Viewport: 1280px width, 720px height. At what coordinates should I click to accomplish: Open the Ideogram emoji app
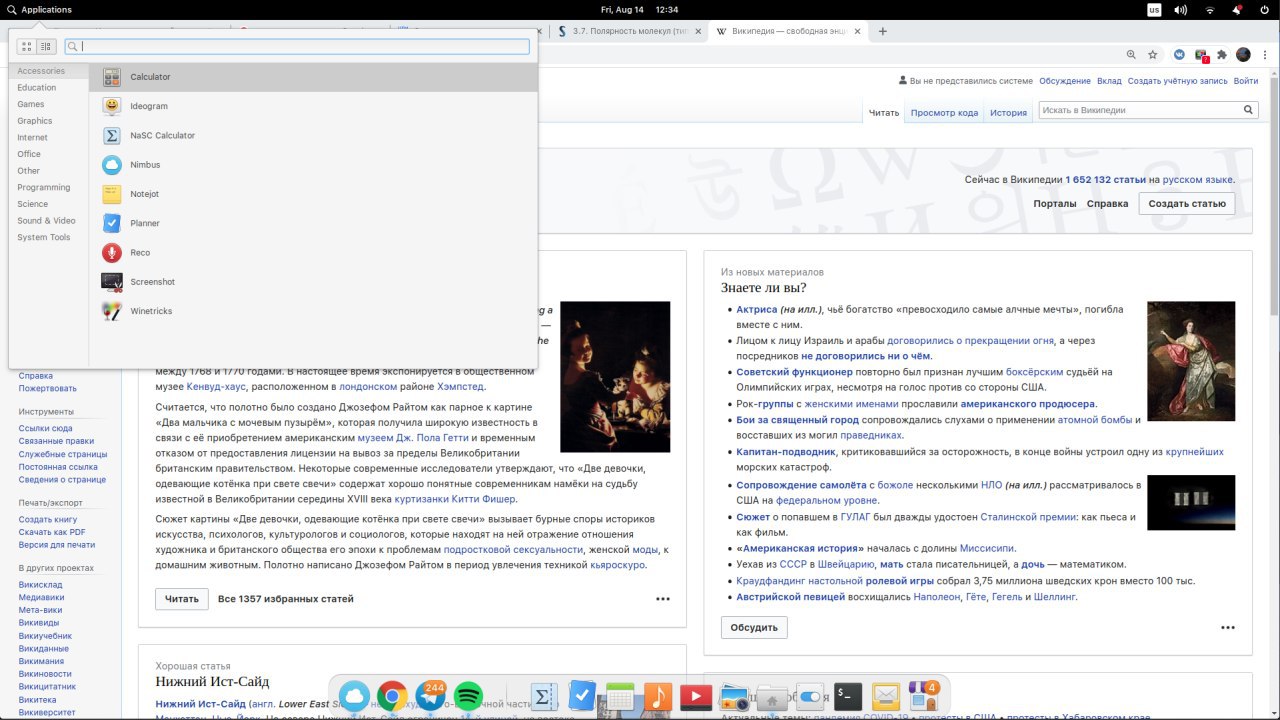pos(313,106)
